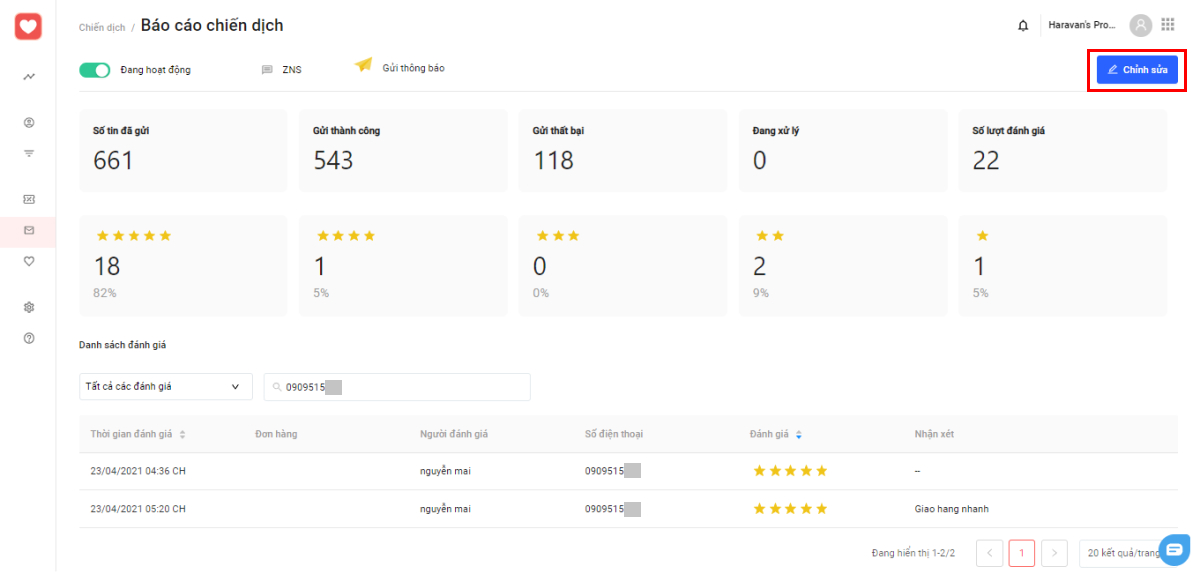The width and height of the screenshot is (1200, 572).
Task: Click the 'Gửi thông báo' label
Action: click(413, 68)
